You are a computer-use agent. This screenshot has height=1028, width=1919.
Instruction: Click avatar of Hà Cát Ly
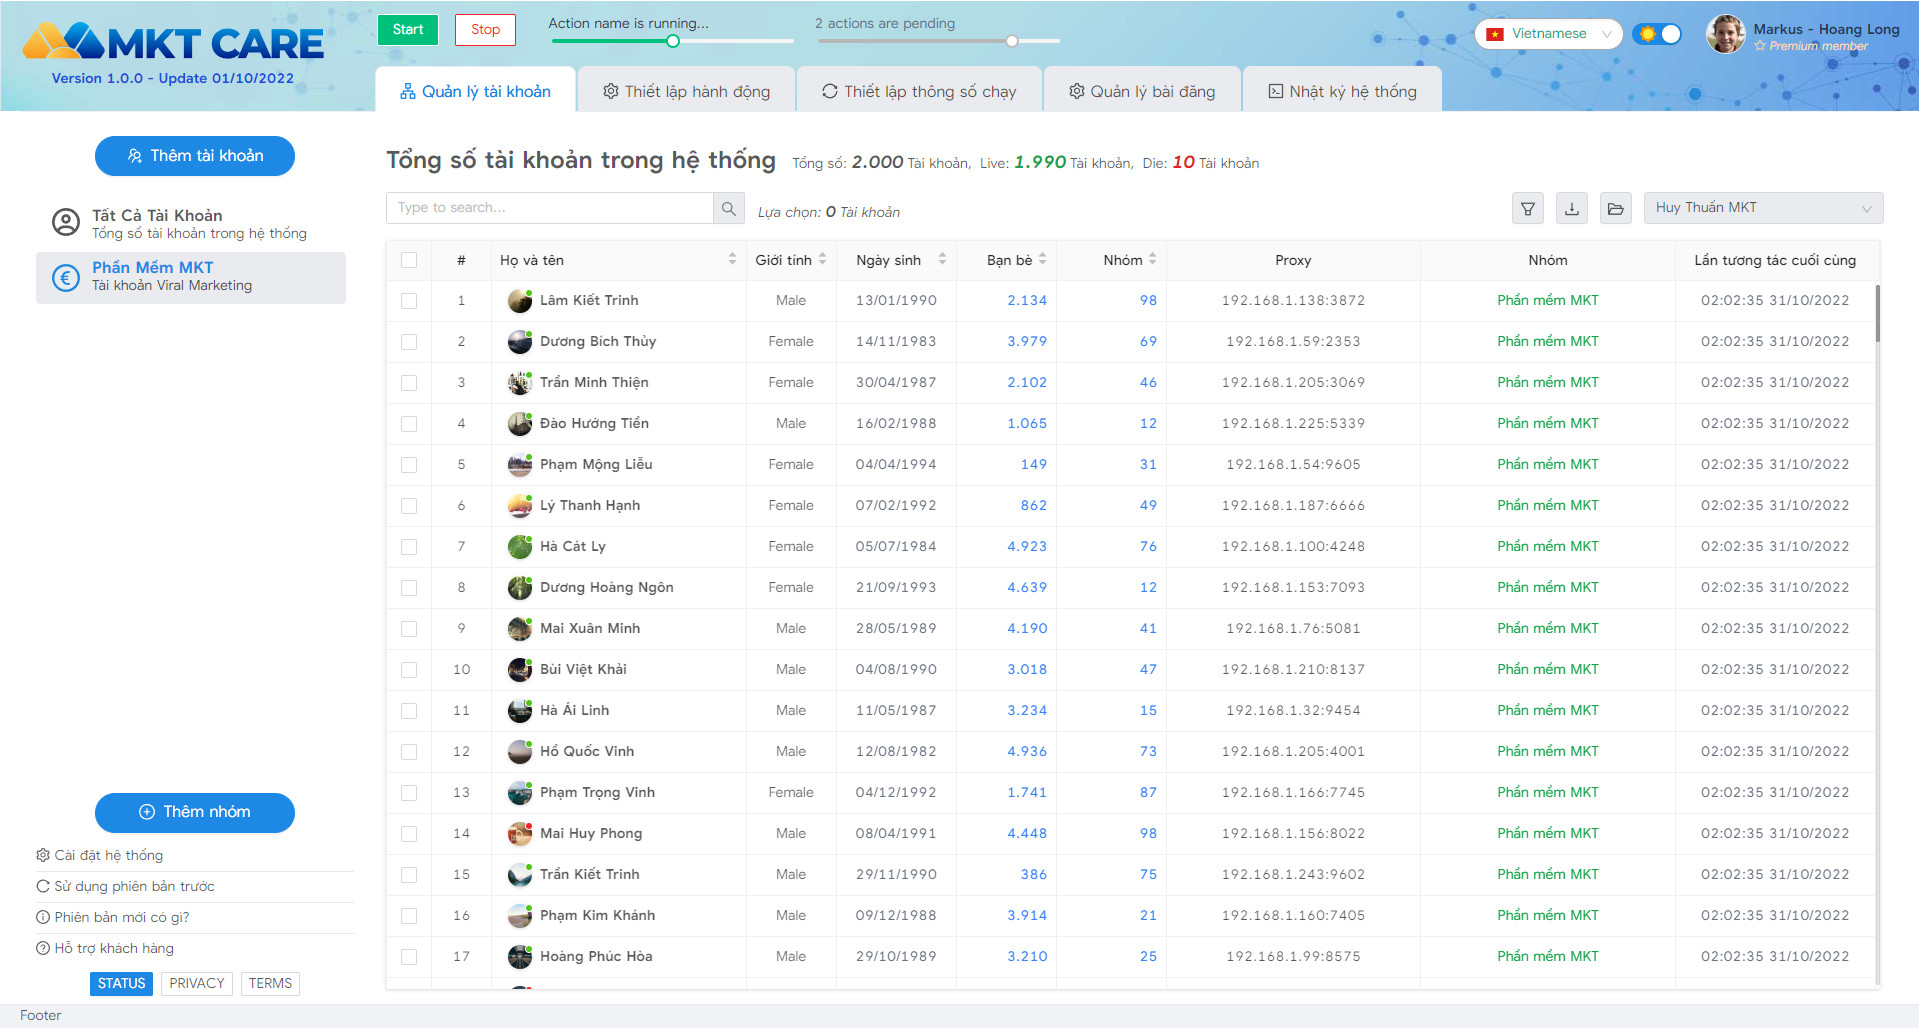coord(520,546)
